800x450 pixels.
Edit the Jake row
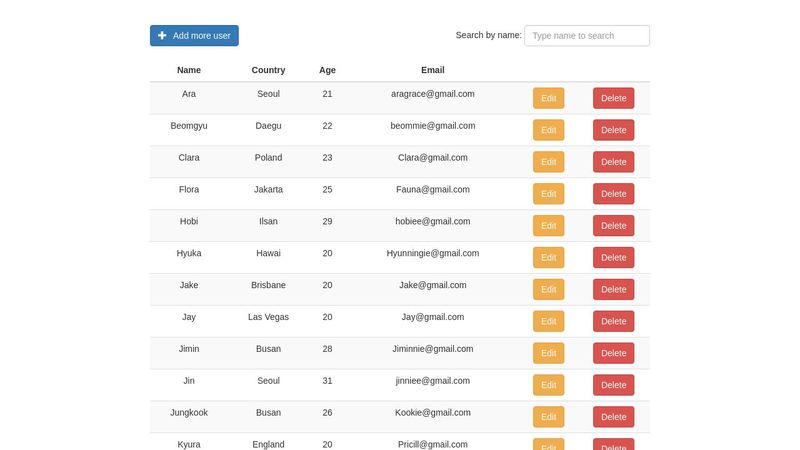[548, 290]
